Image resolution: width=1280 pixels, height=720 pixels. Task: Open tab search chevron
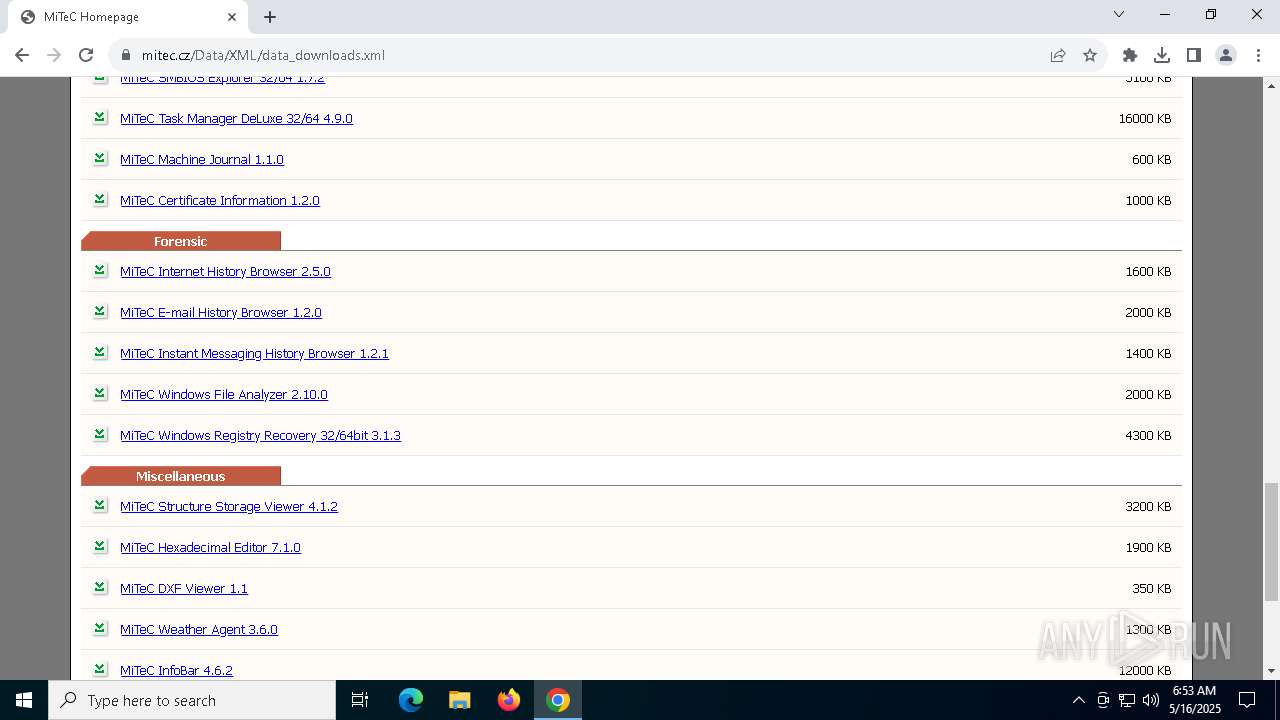tap(1119, 15)
